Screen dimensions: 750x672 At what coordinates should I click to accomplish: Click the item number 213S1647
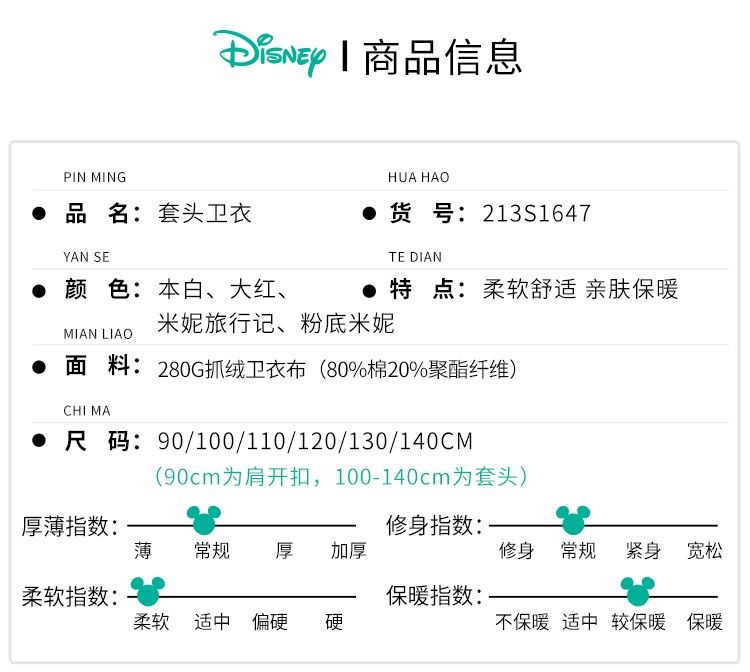click(x=537, y=213)
